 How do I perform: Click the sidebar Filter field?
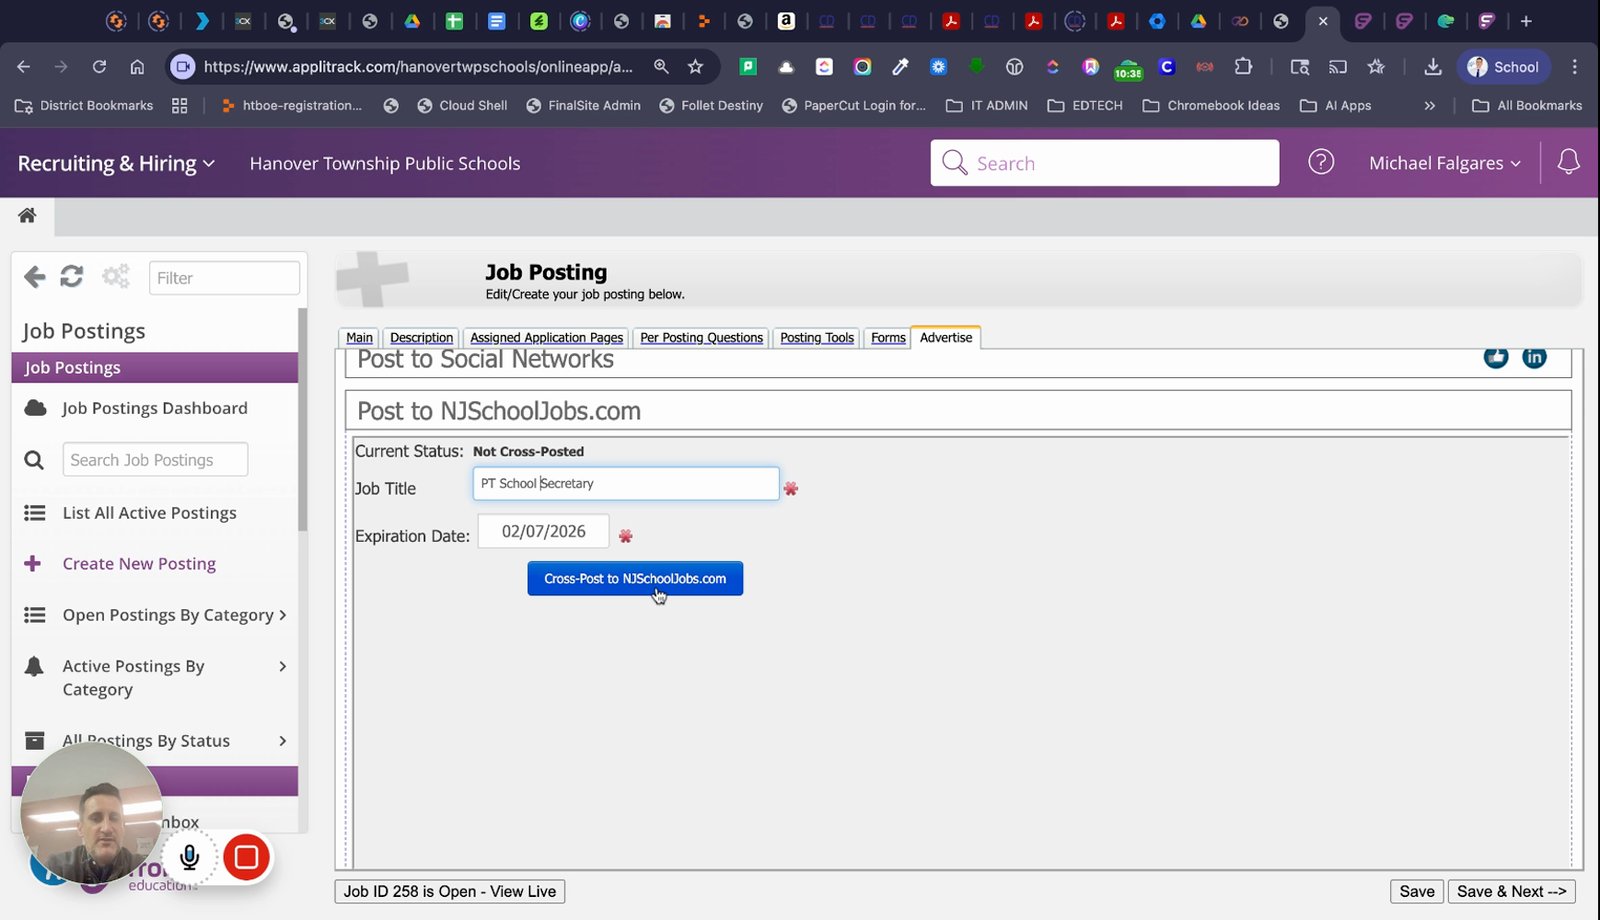[x=224, y=278]
